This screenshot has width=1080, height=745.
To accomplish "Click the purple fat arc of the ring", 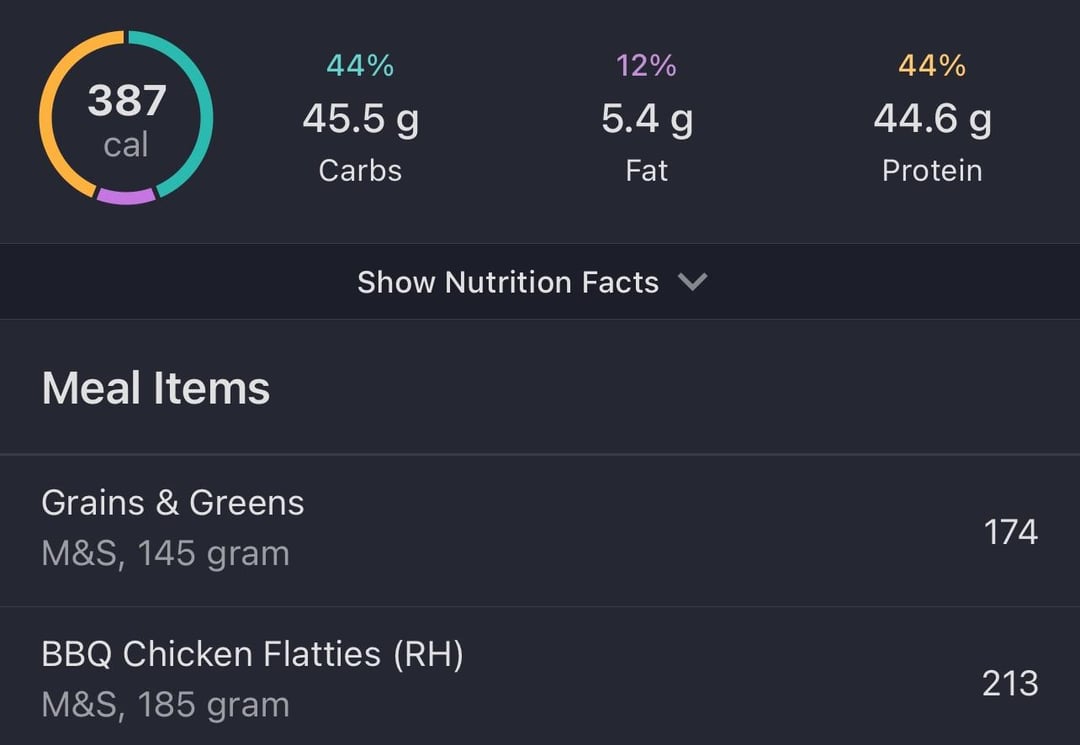I will pyautogui.click(x=126, y=197).
